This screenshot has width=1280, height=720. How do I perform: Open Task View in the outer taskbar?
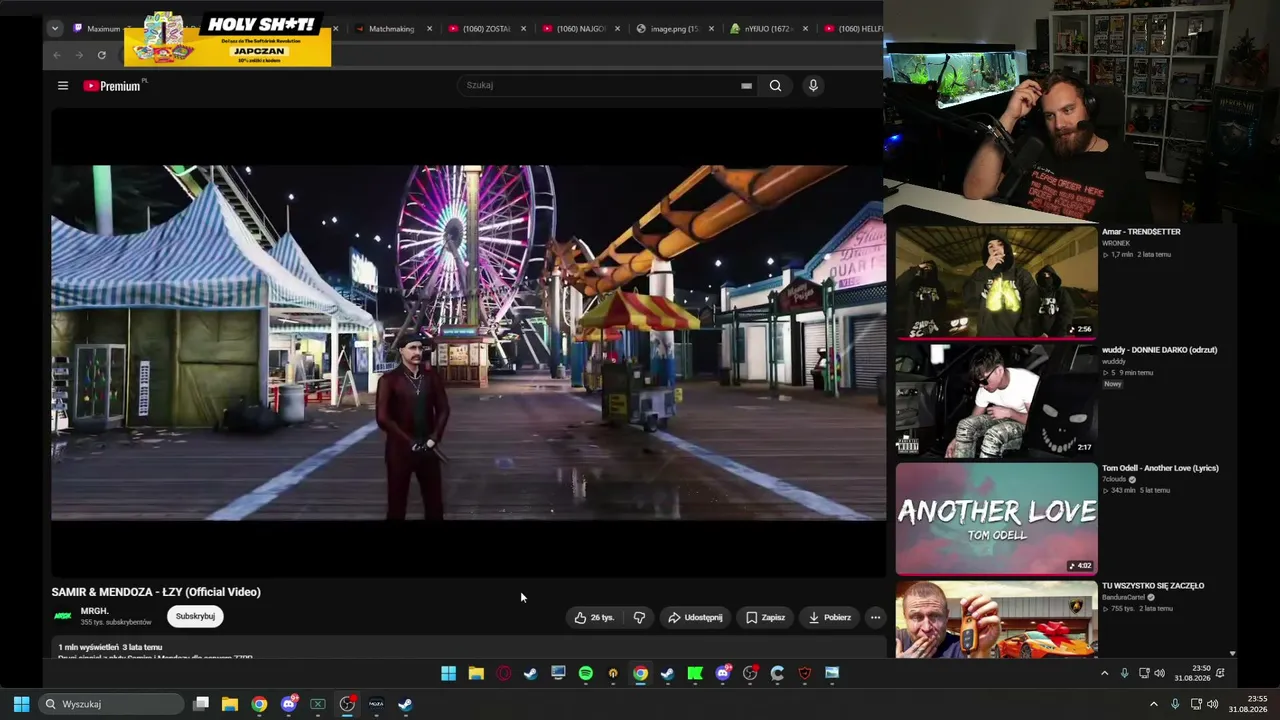coord(201,704)
